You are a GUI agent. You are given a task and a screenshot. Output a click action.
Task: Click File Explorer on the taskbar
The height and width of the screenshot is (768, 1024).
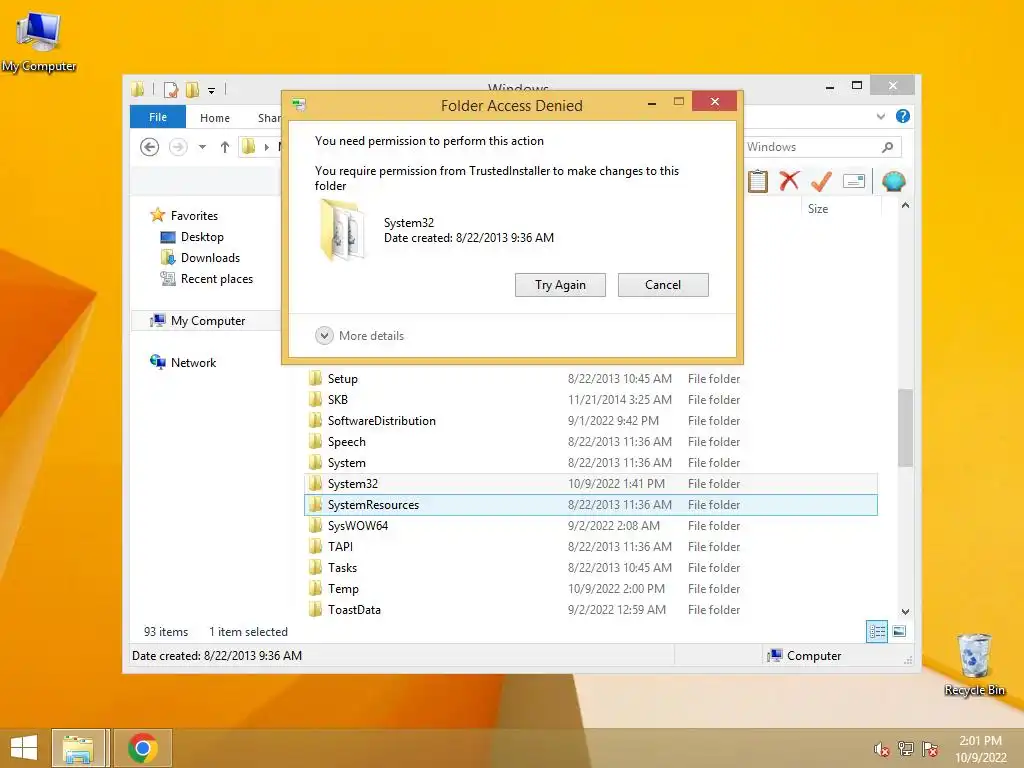pyautogui.click(x=78, y=748)
